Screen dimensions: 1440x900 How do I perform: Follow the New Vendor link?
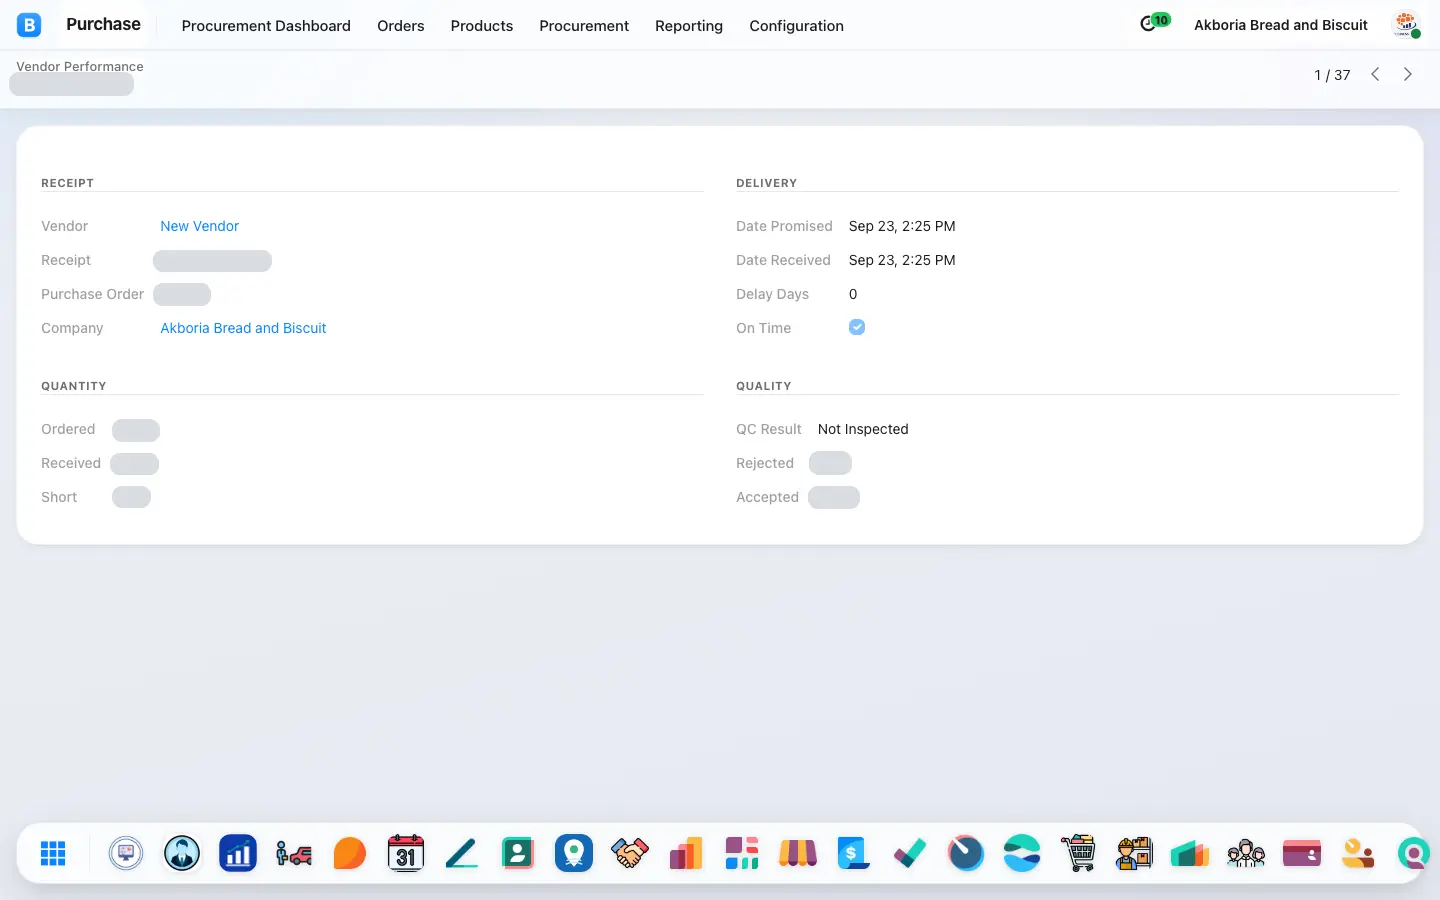click(x=200, y=226)
